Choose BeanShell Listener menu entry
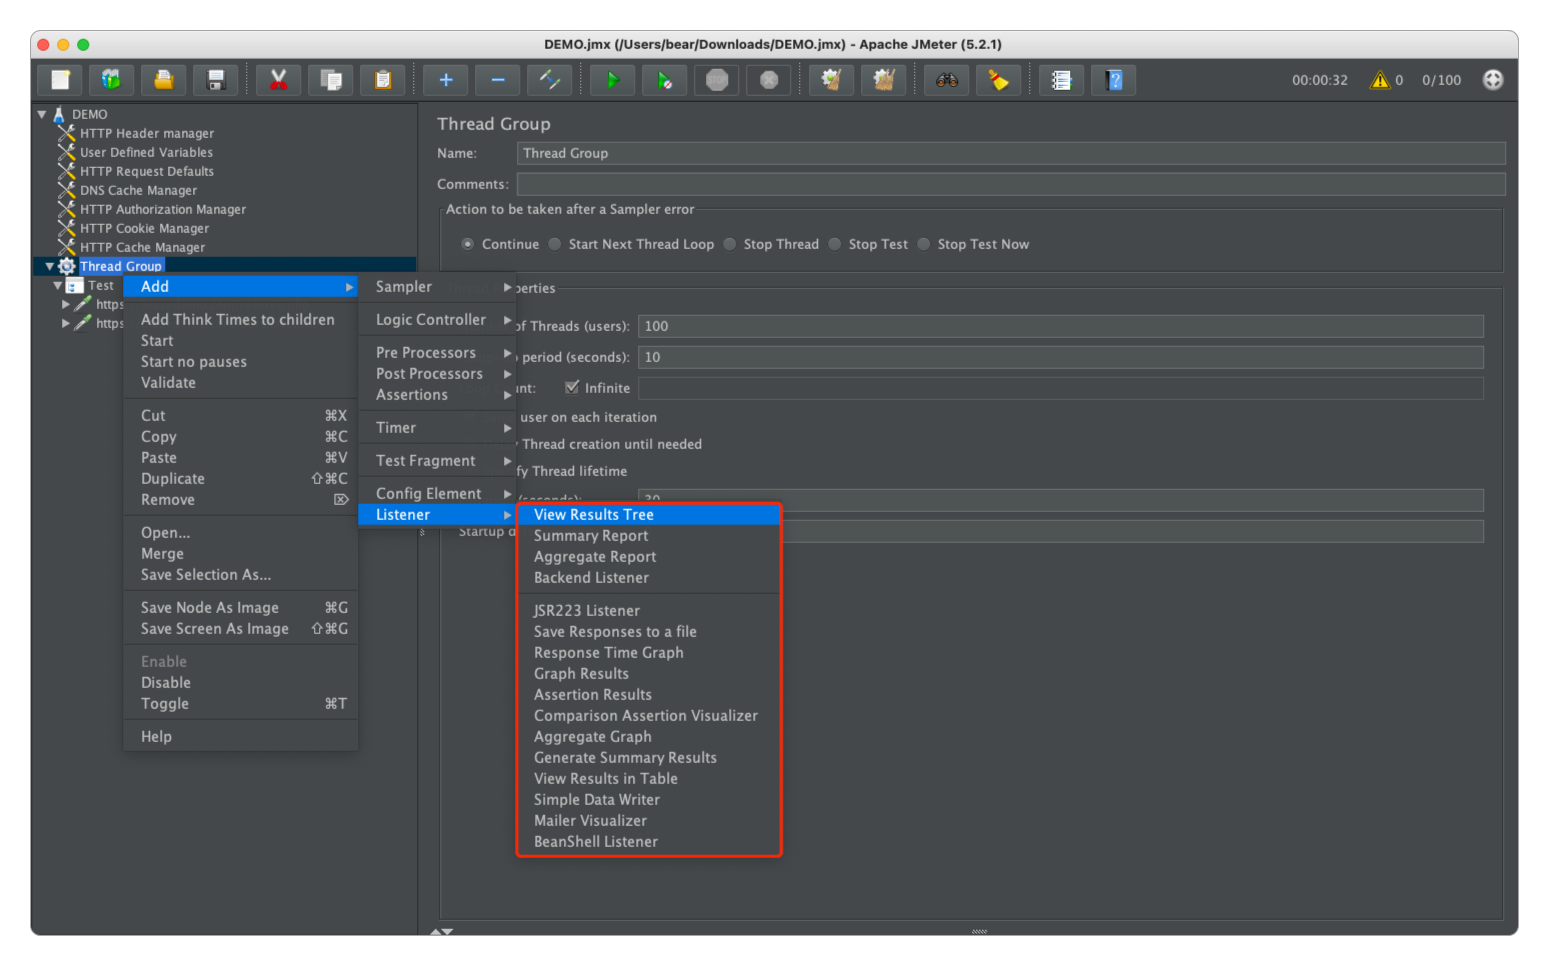Viewport: 1549px width, 966px height. click(x=648, y=842)
